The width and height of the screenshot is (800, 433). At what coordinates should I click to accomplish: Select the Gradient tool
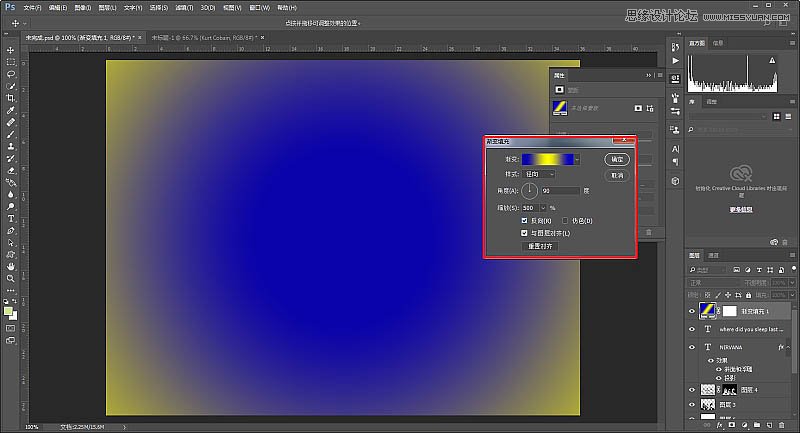(x=10, y=183)
